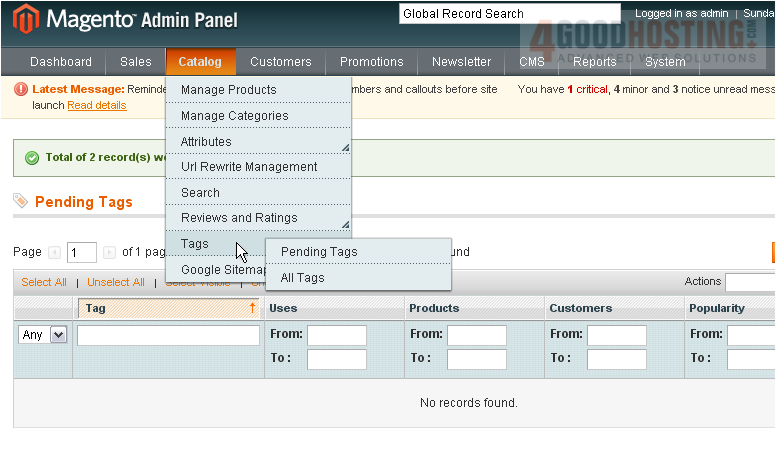Click the Global Record Search field
776x450 pixels.
pos(508,14)
